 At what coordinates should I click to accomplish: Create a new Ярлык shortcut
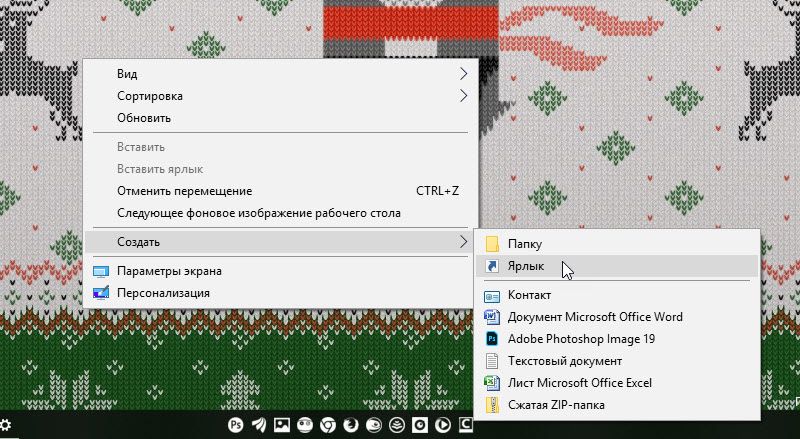pos(526,266)
